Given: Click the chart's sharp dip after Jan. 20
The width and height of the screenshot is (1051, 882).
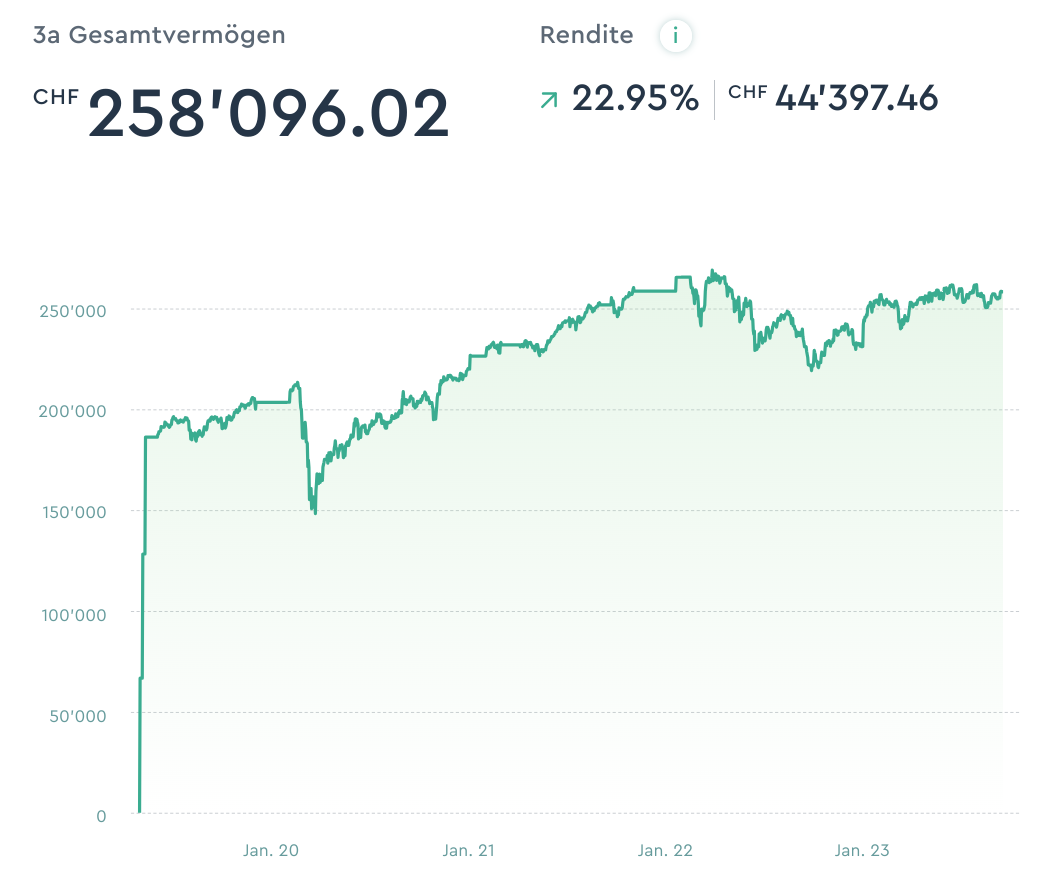Looking at the screenshot, I should click(x=315, y=512).
